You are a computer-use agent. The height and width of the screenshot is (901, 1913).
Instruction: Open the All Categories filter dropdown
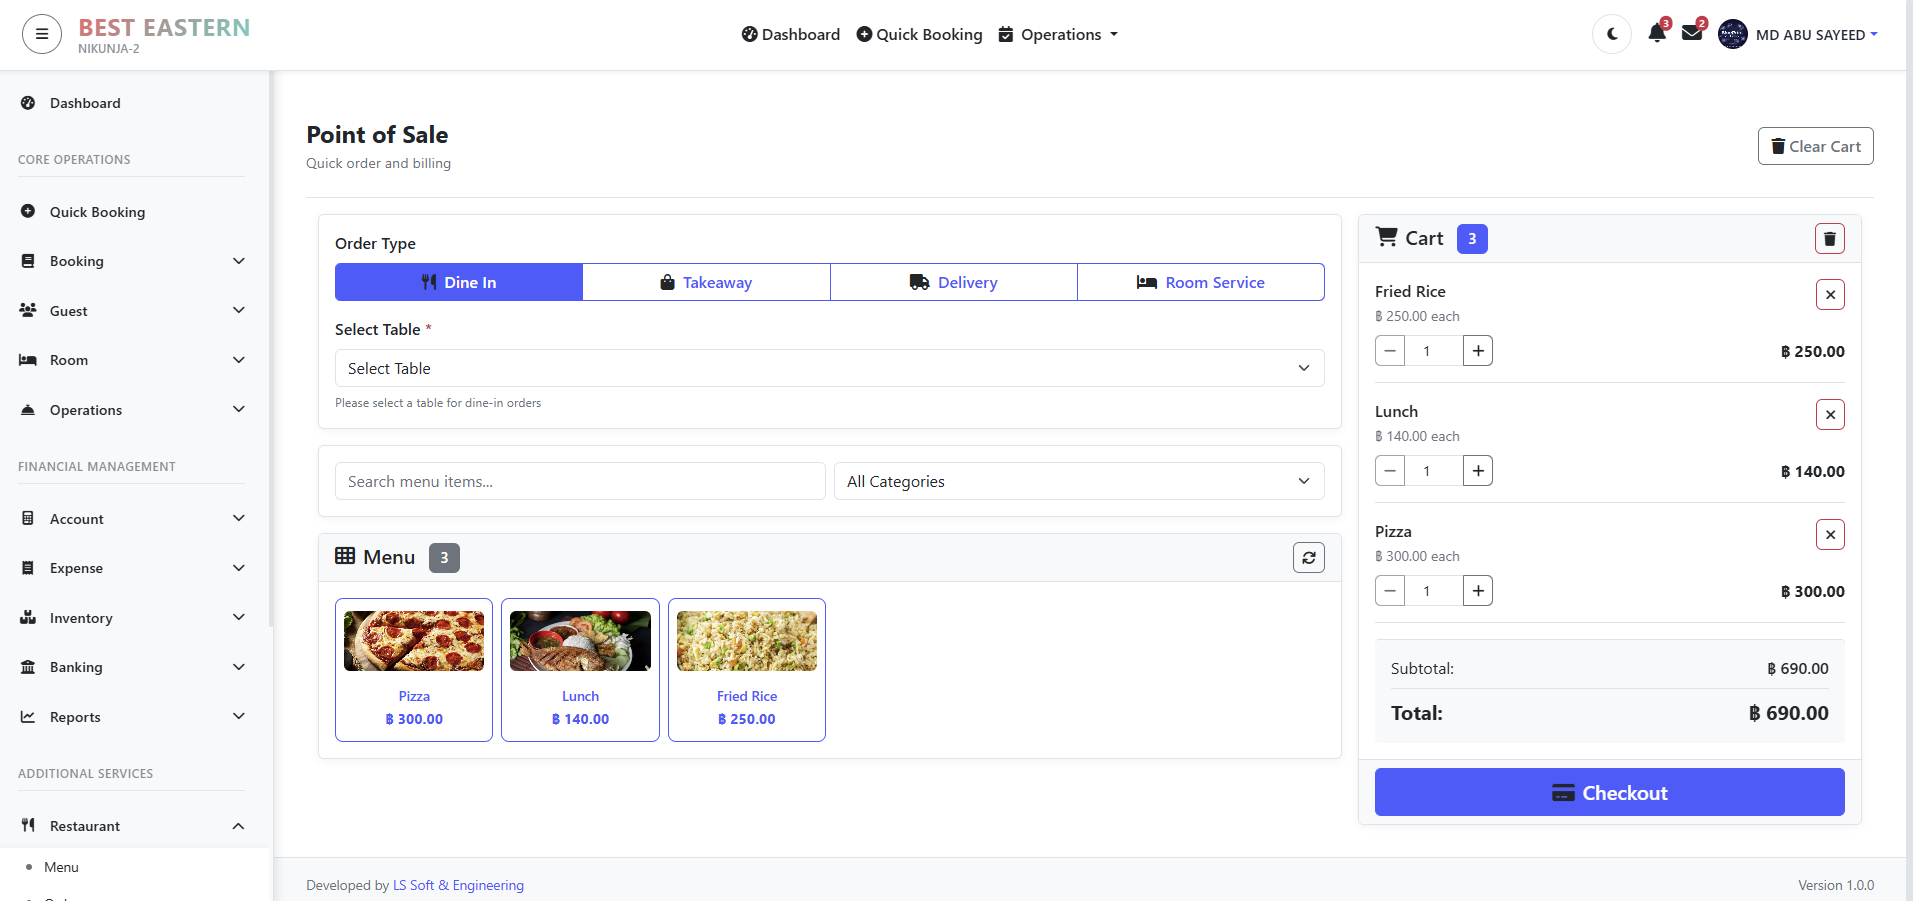click(1078, 481)
